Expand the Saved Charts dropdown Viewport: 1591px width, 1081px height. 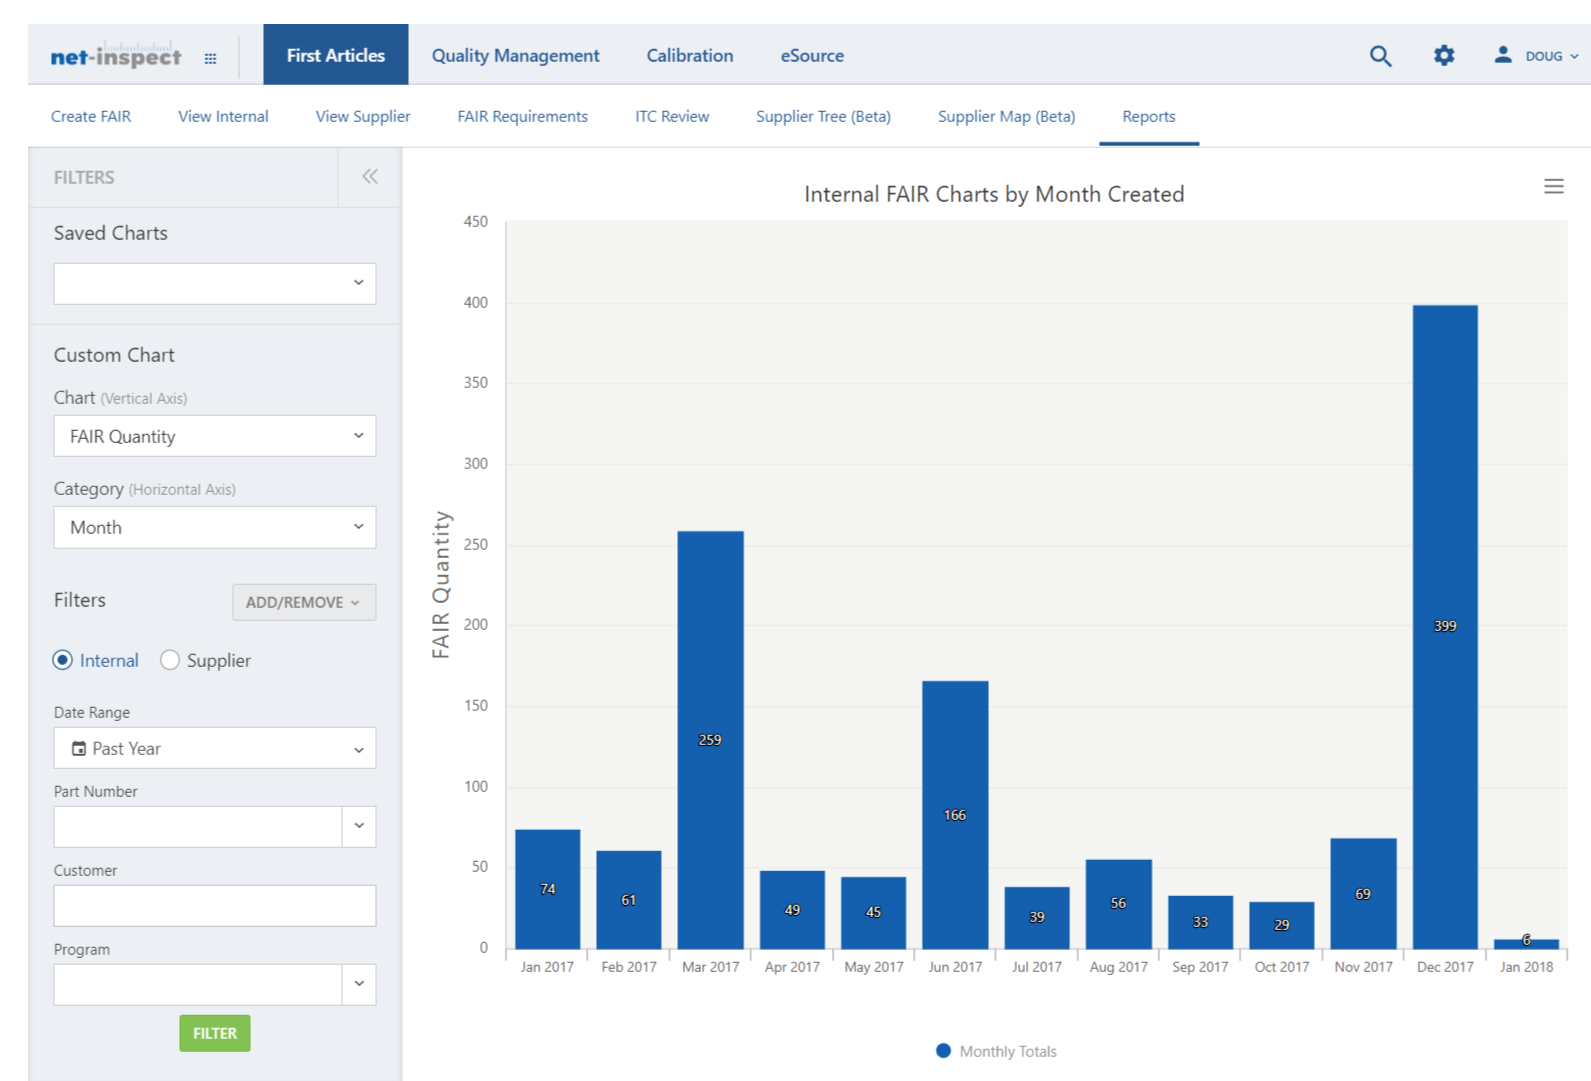[215, 284]
